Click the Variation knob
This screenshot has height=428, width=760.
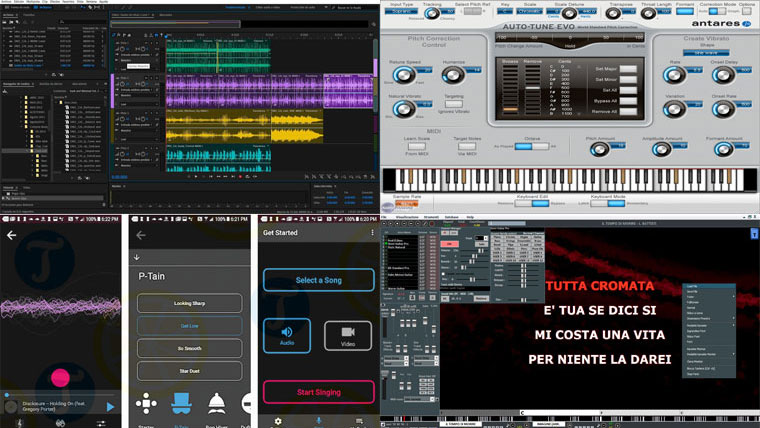674,110
